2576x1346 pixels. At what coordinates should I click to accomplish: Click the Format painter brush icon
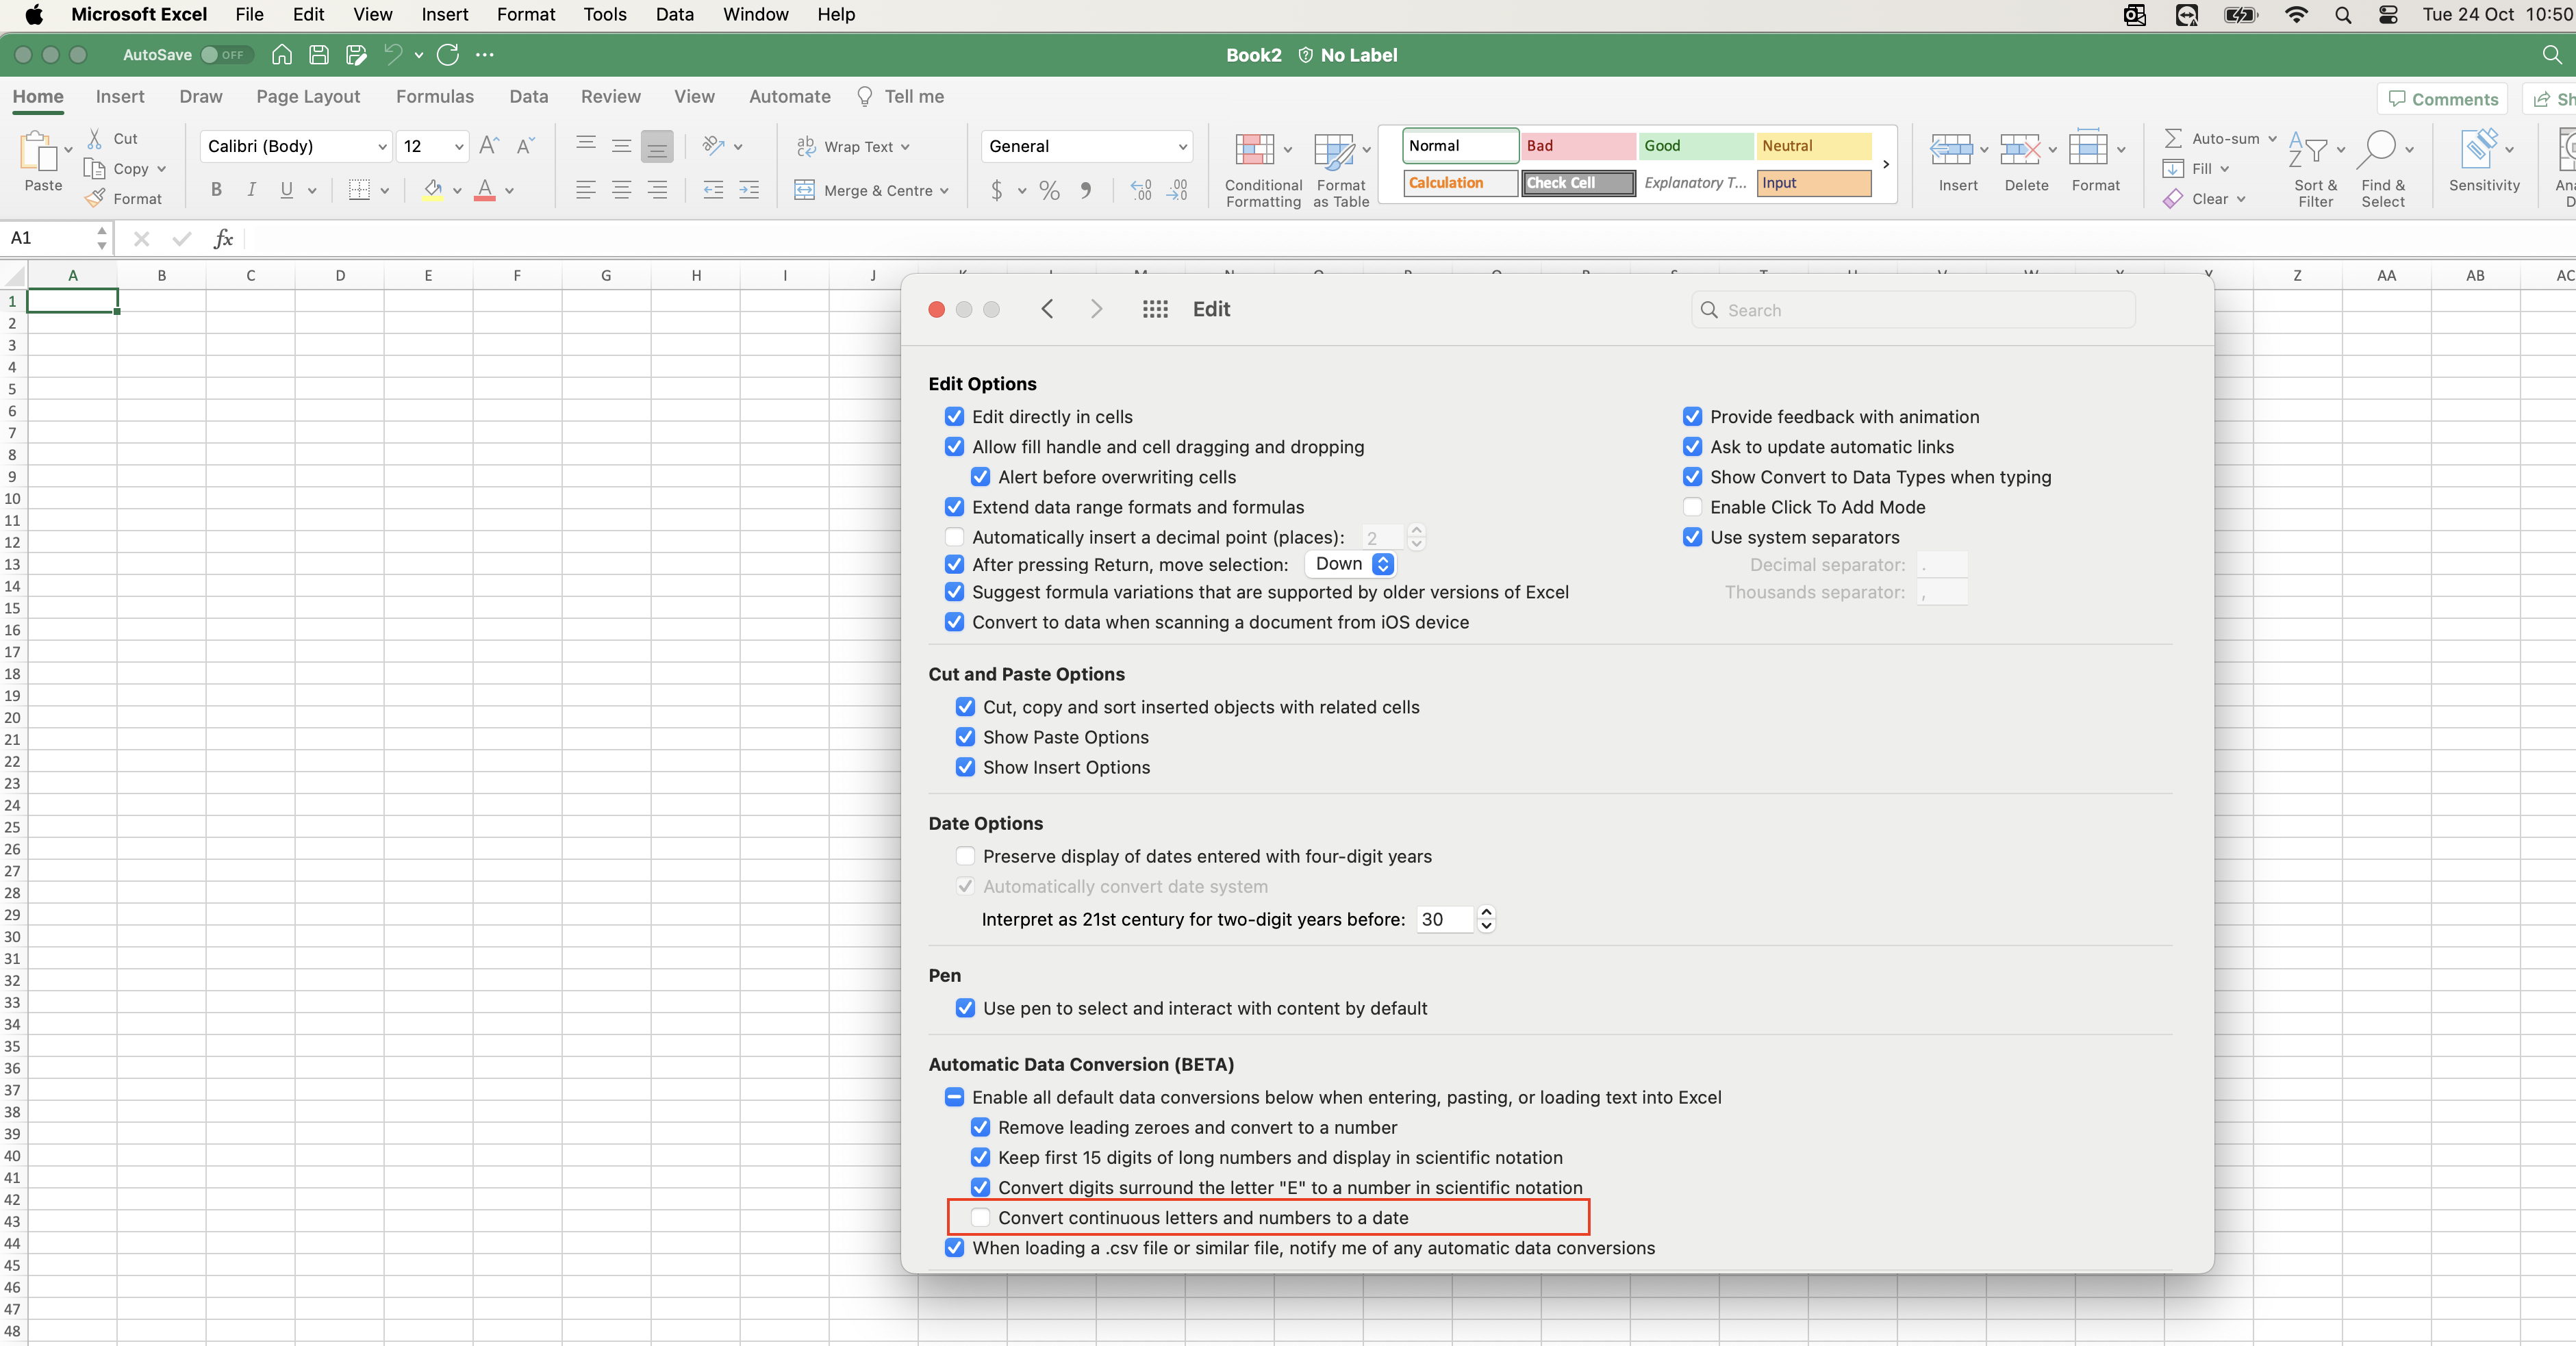[95, 198]
